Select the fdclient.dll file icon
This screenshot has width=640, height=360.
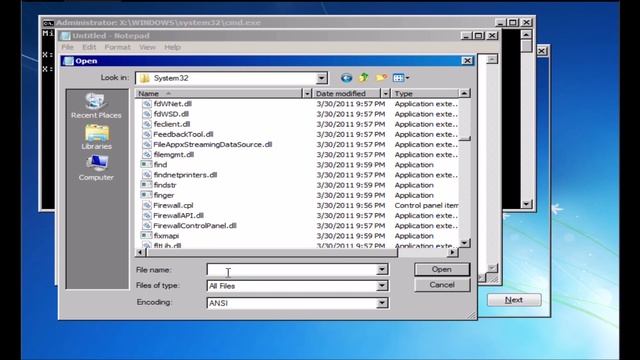tap(147, 124)
